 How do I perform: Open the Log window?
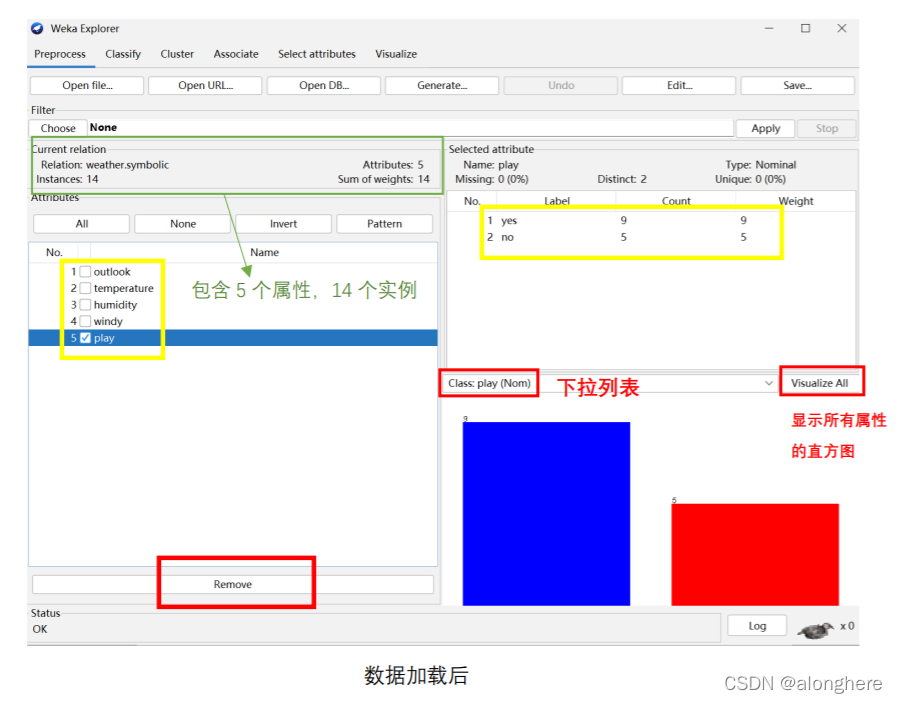[x=757, y=626]
